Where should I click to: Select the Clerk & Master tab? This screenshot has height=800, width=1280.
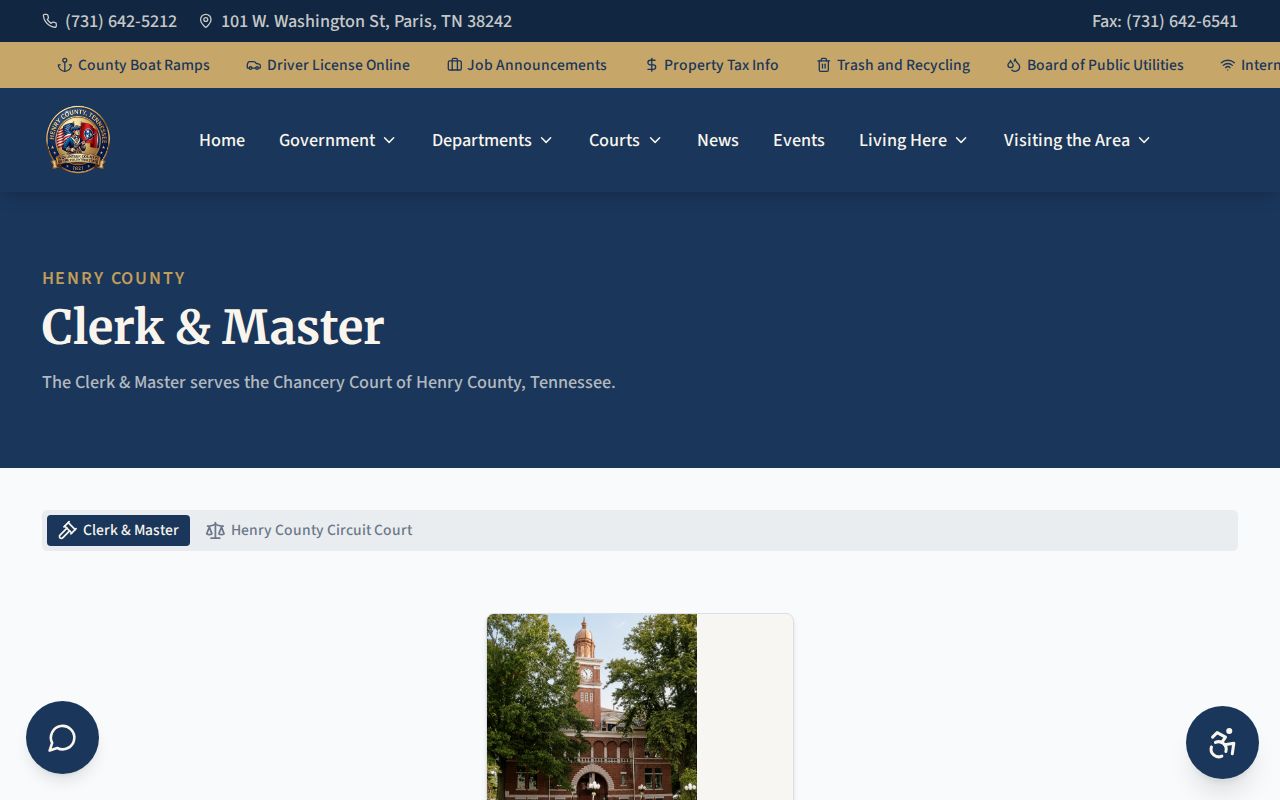coord(118,530)
